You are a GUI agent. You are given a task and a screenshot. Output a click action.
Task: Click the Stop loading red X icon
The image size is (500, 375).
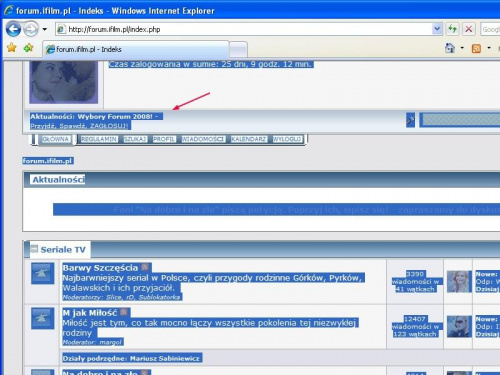468,29
